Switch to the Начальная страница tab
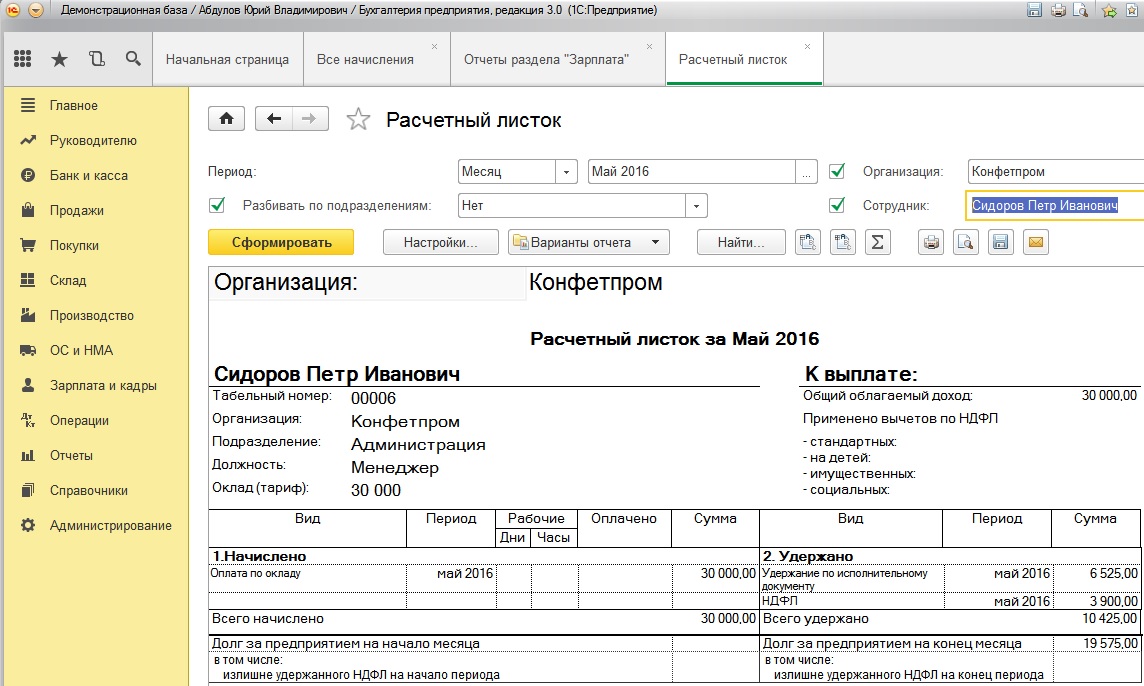 (227, 60)
